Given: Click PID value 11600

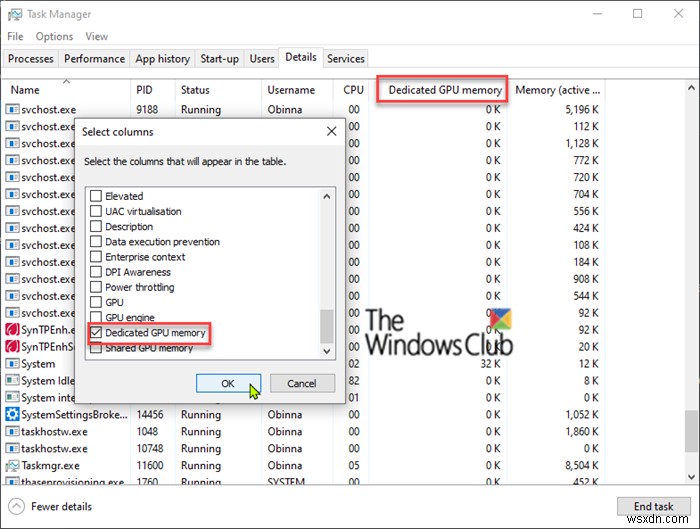Looking at the screenshot, I should (150, 466).
